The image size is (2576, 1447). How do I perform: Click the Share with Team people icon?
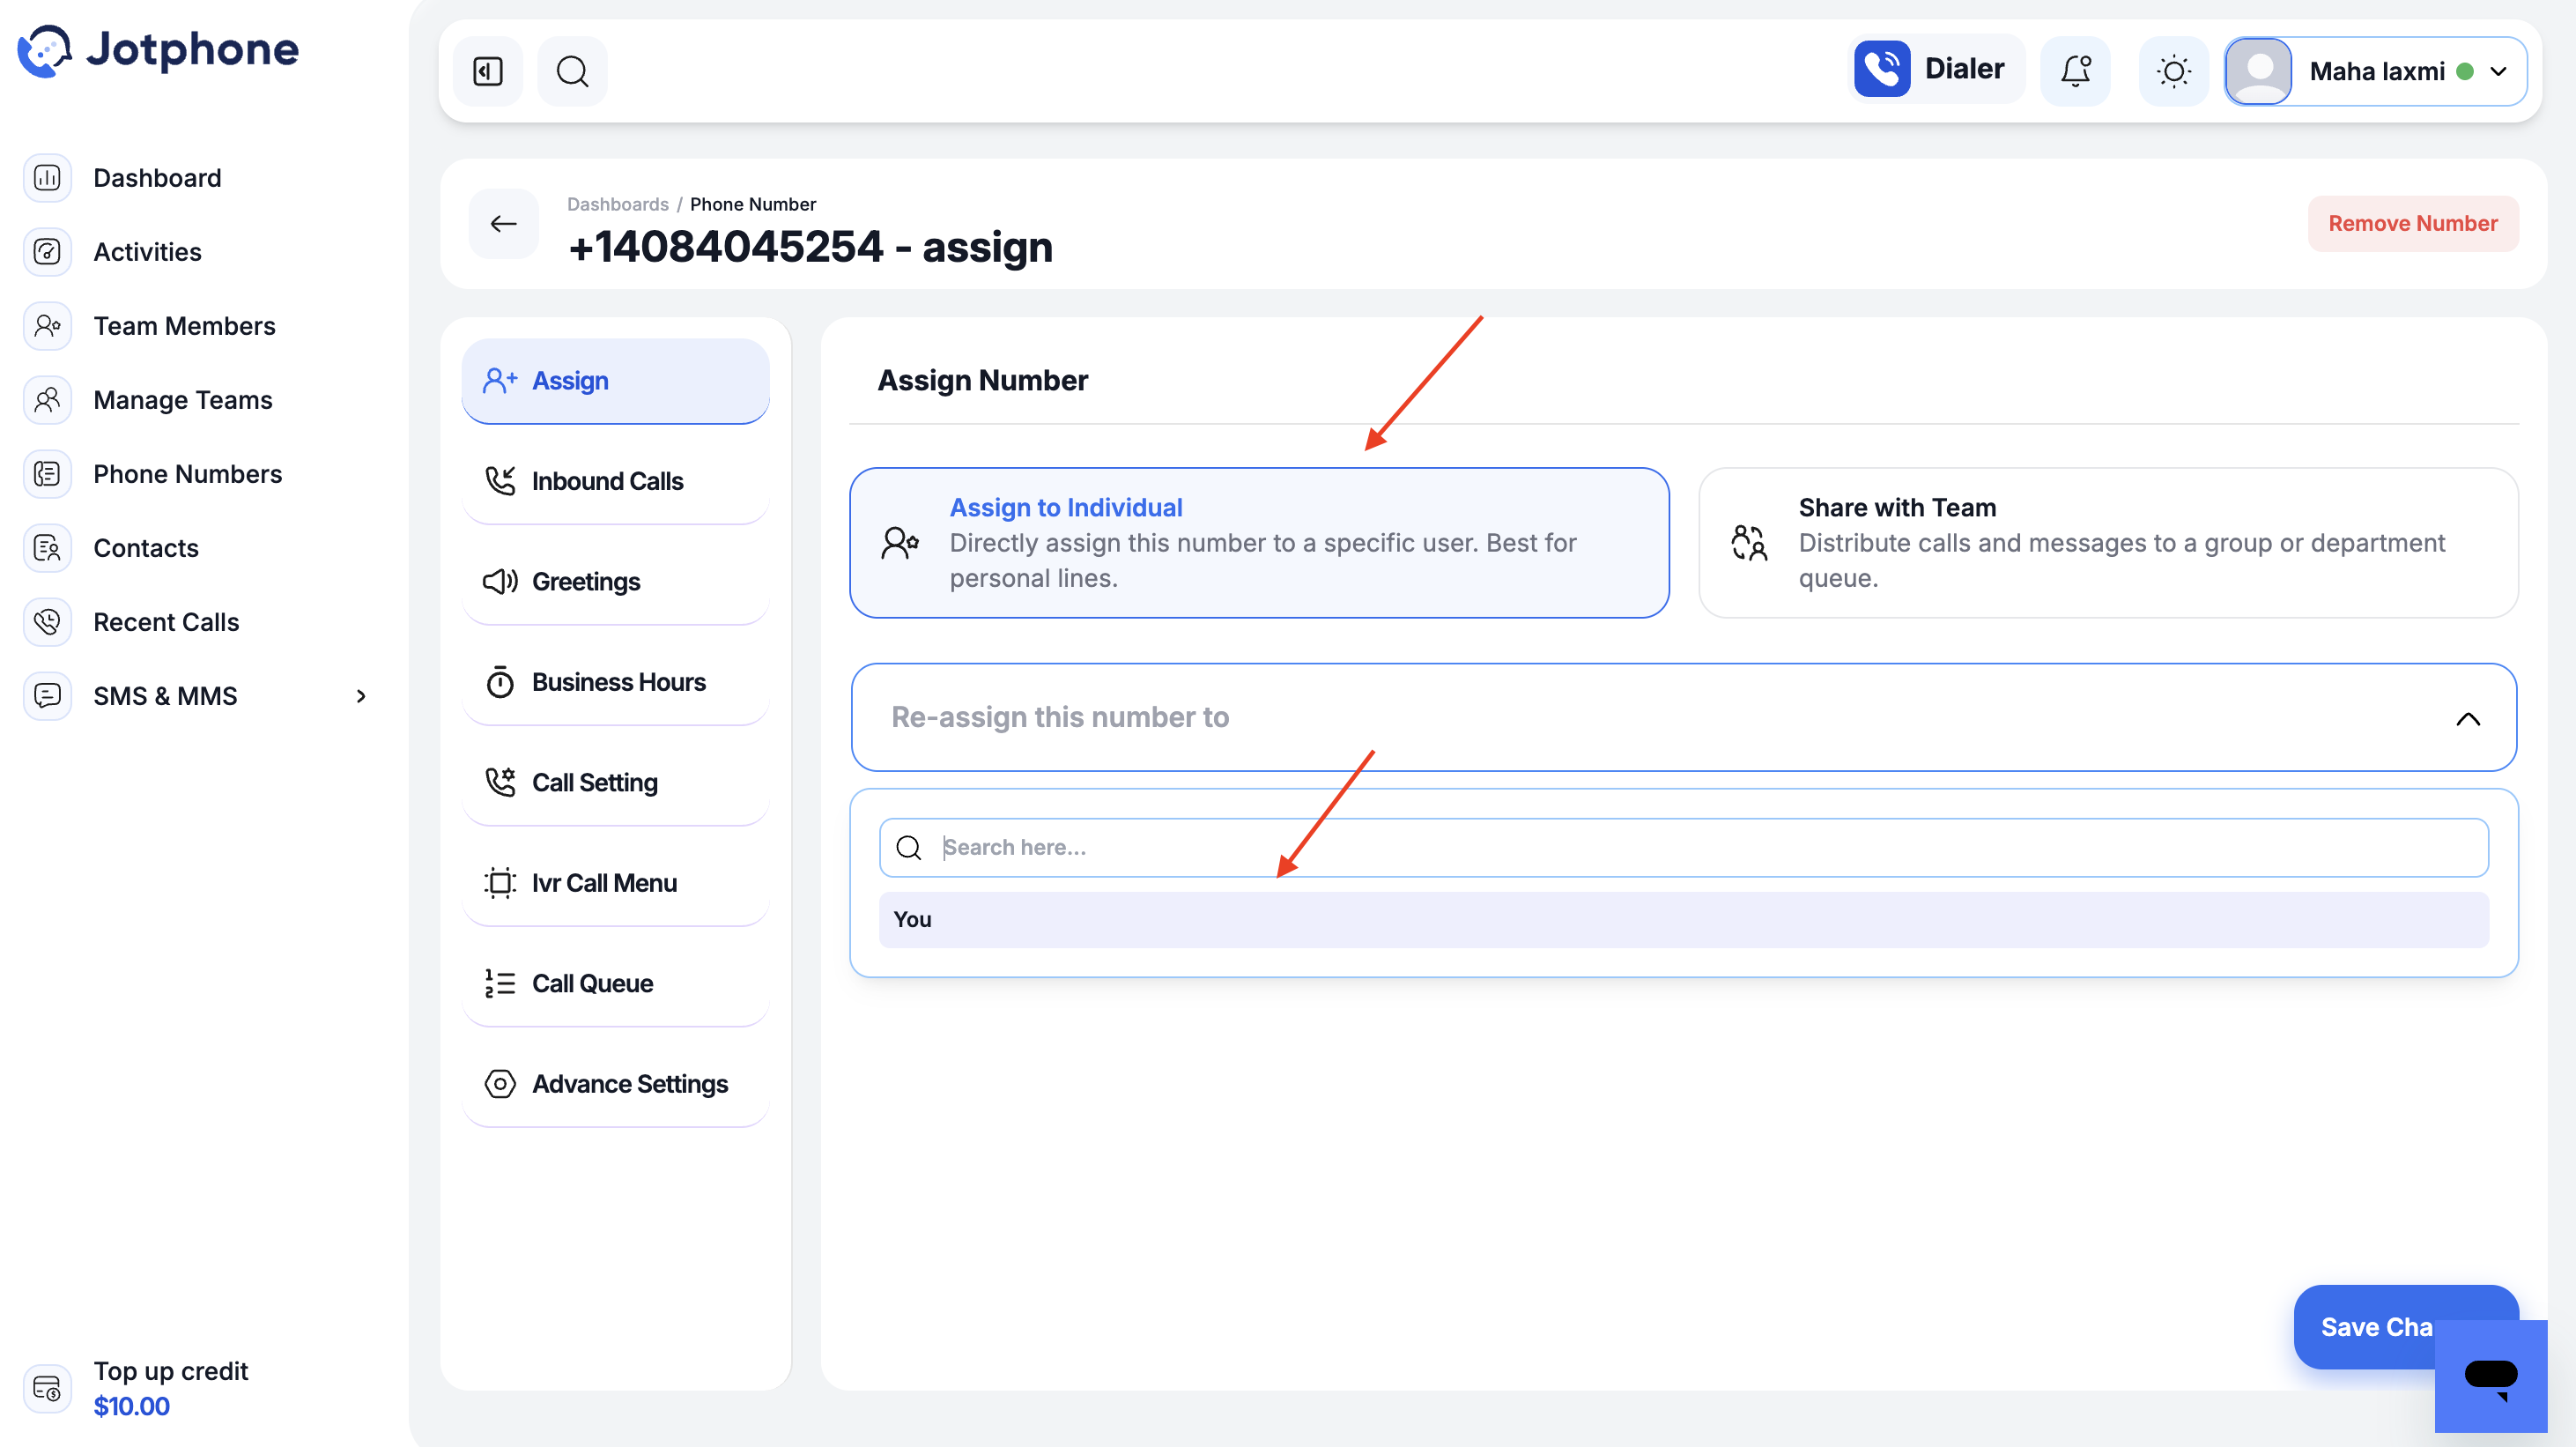tap(1749, 543)
